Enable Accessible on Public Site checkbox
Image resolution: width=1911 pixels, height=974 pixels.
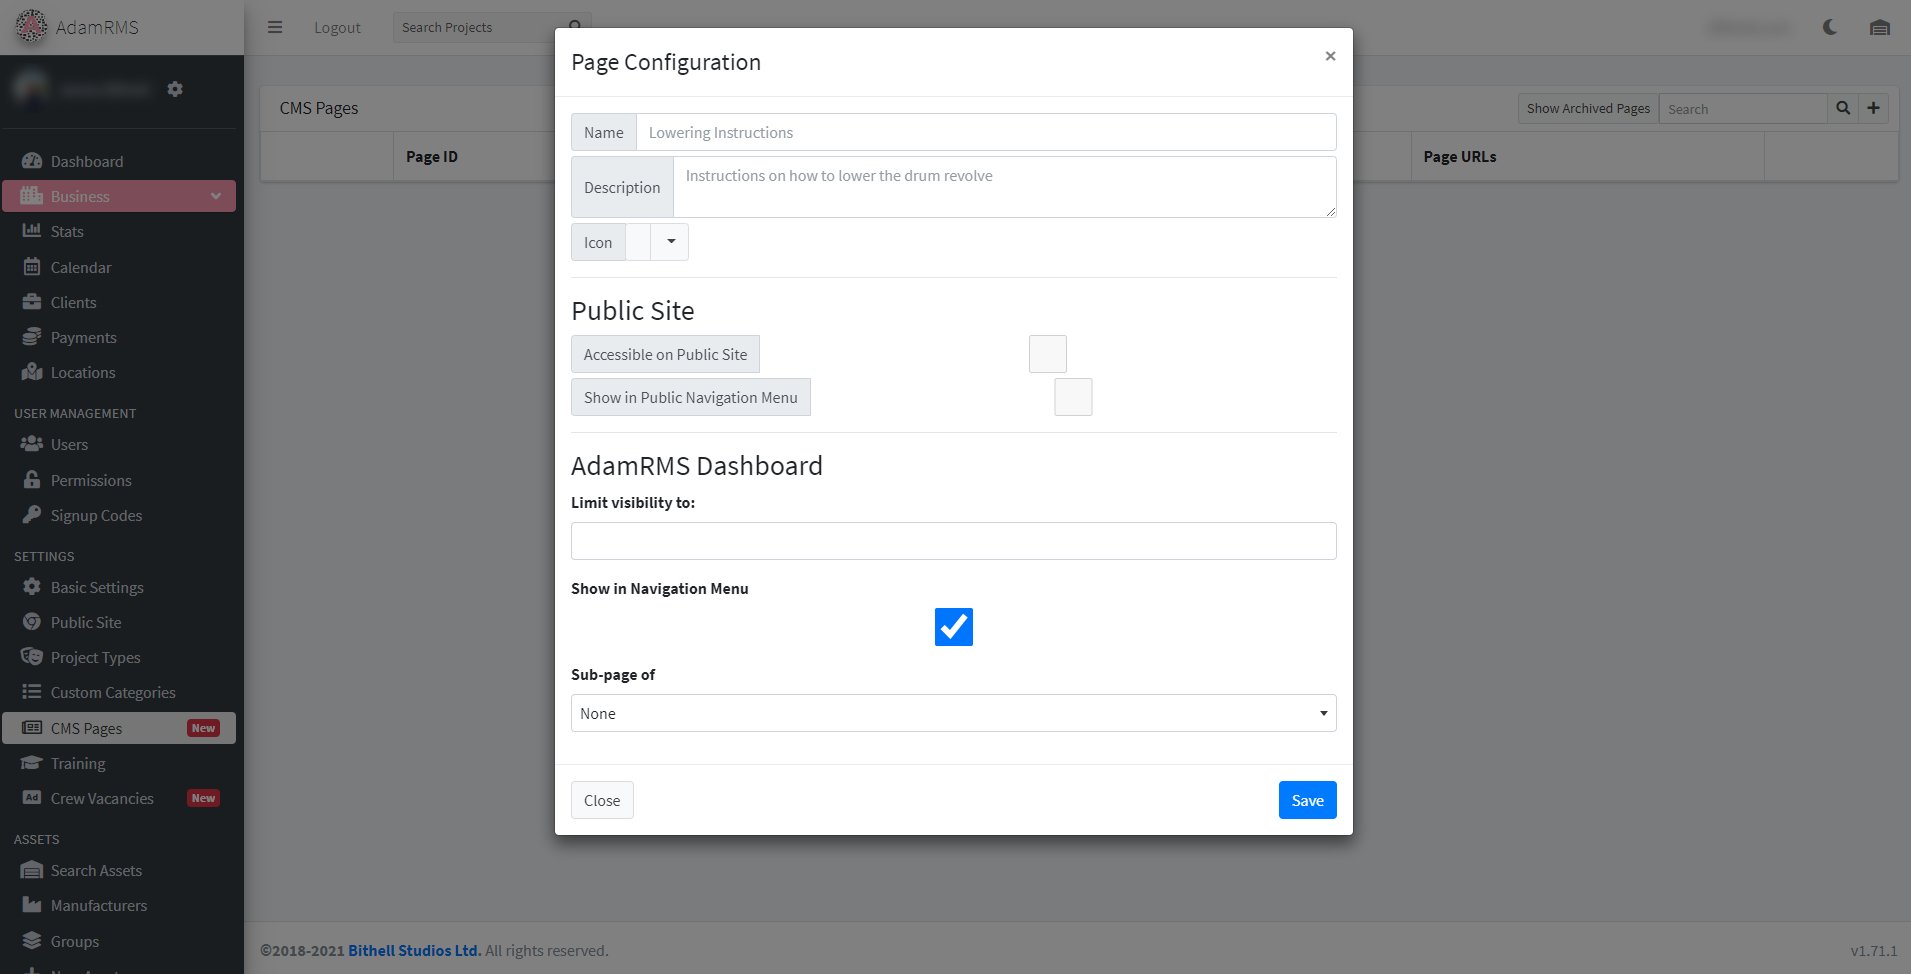(x=1047, y=354)
